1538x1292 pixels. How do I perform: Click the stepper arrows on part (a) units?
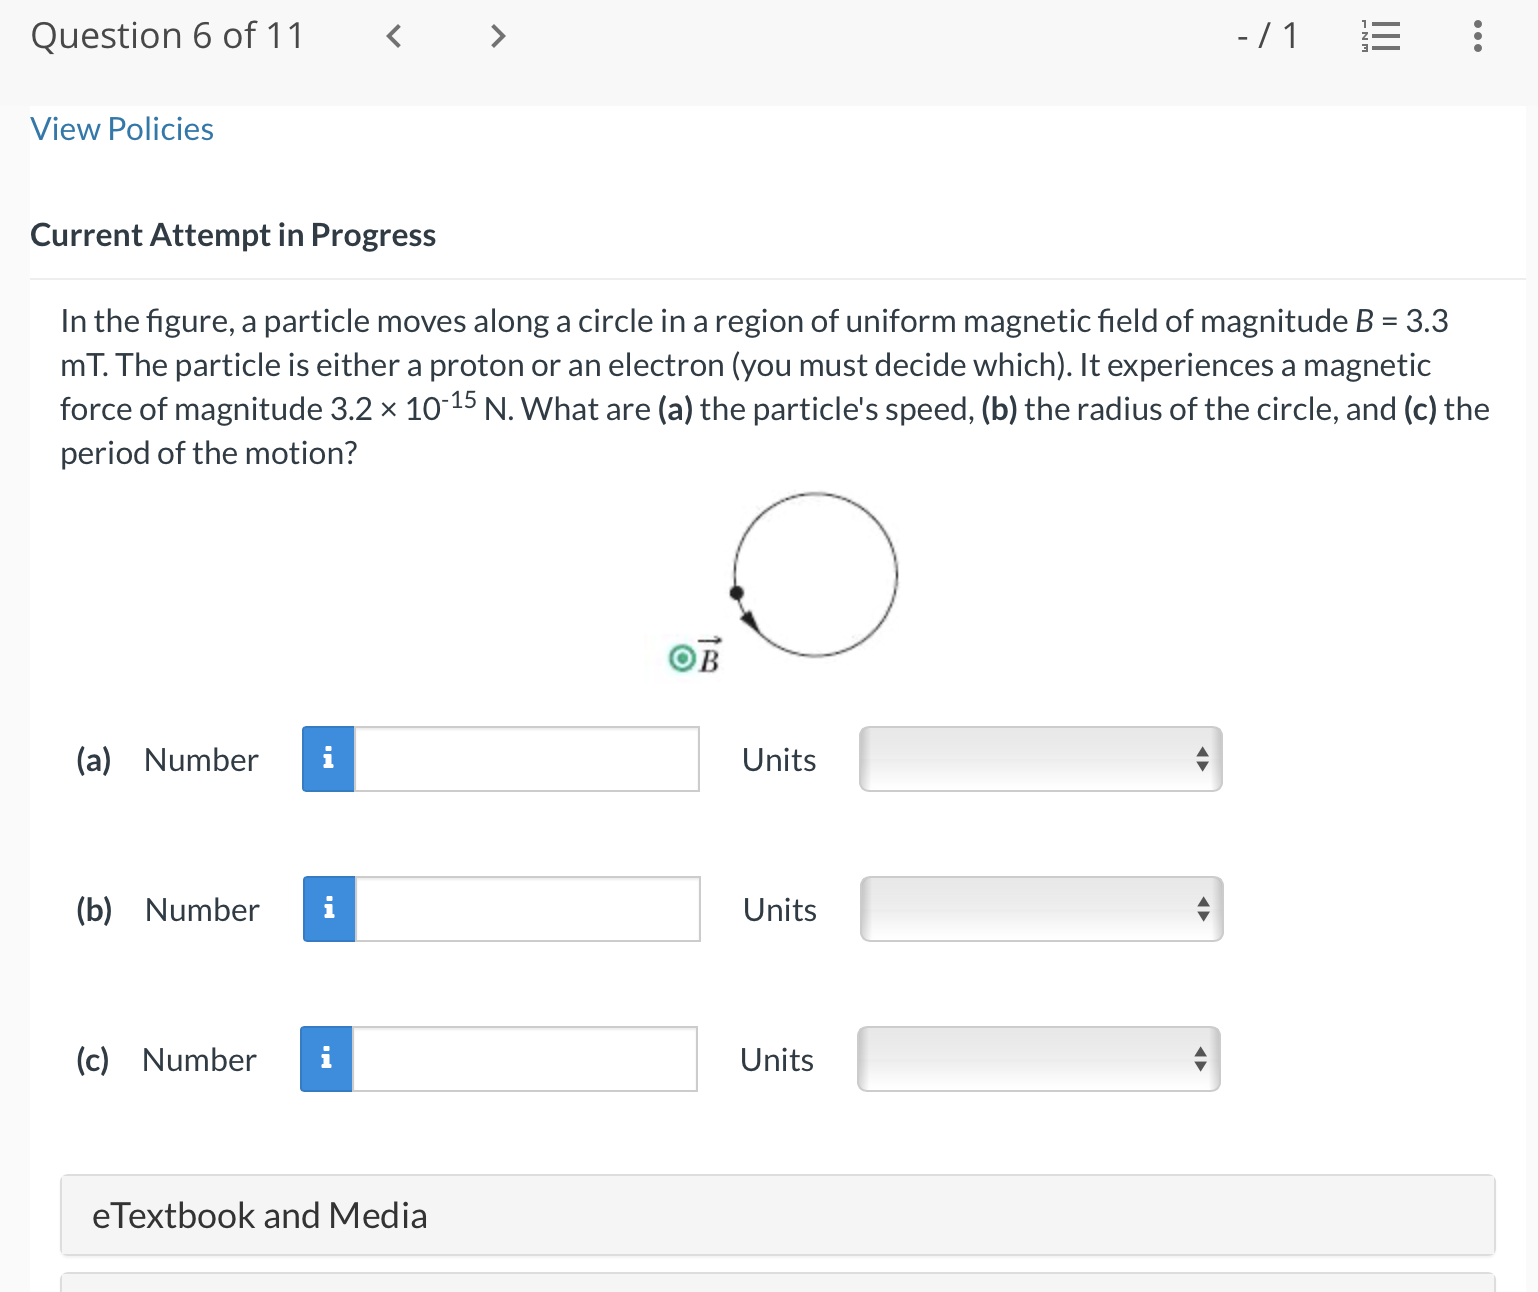pos(1202,759)
